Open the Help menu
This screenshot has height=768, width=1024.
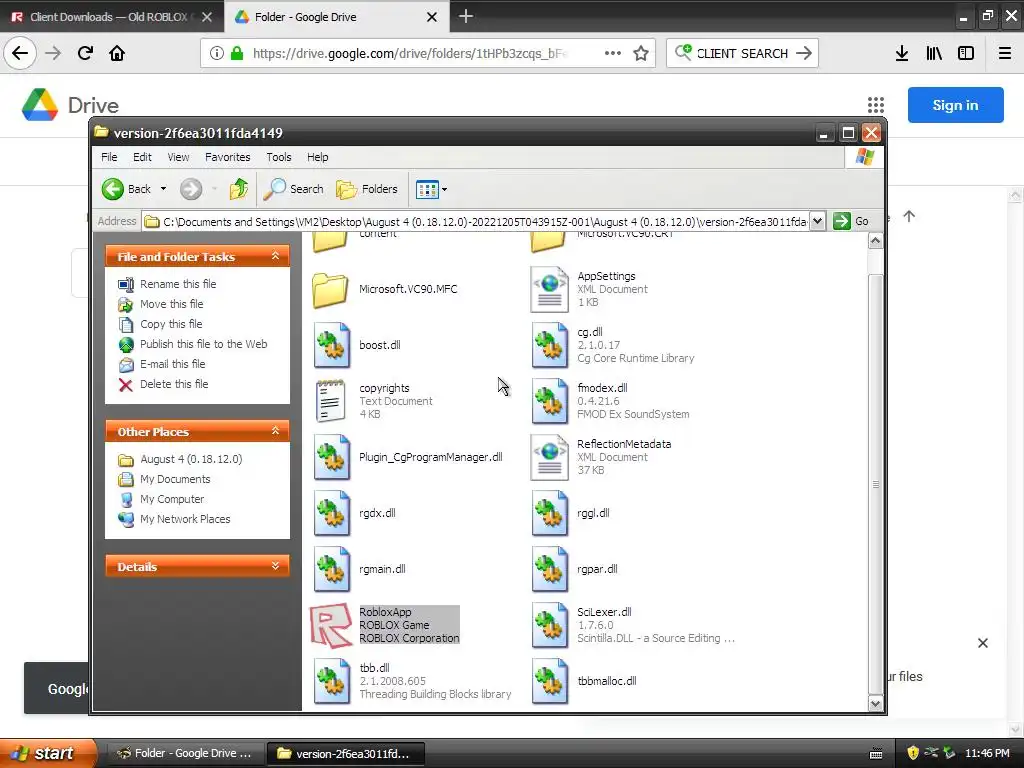(x=317, y=157)
